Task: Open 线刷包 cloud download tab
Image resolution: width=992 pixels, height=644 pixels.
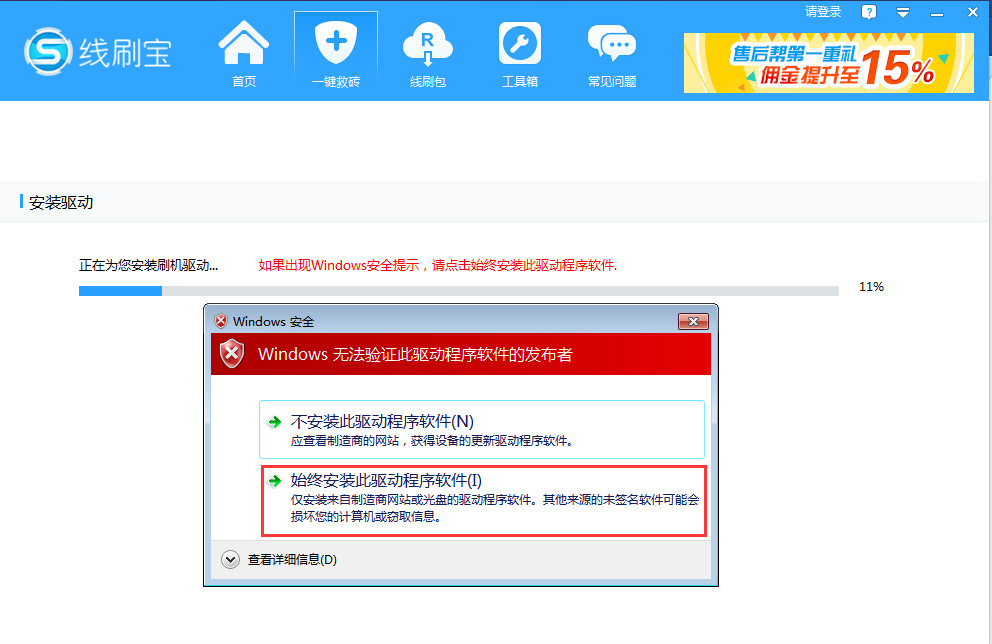Action: point(428,54)
